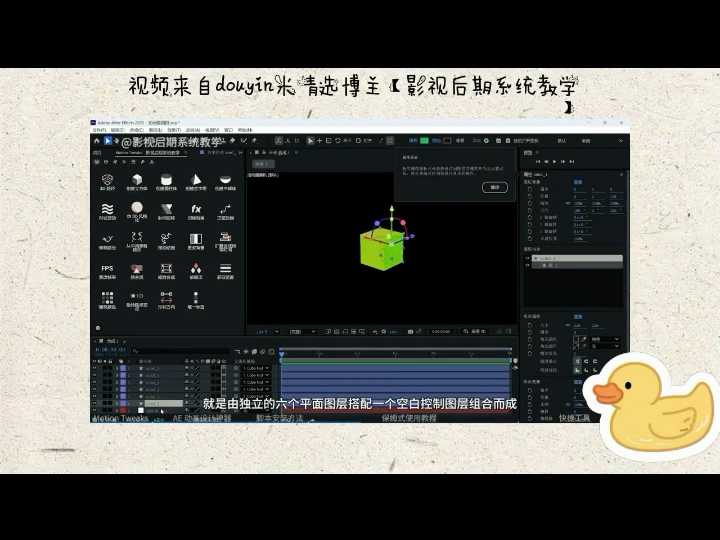This screenshot has height=540, width=720.
Task: Click the red double-arrow script icon
Action: 166,297
